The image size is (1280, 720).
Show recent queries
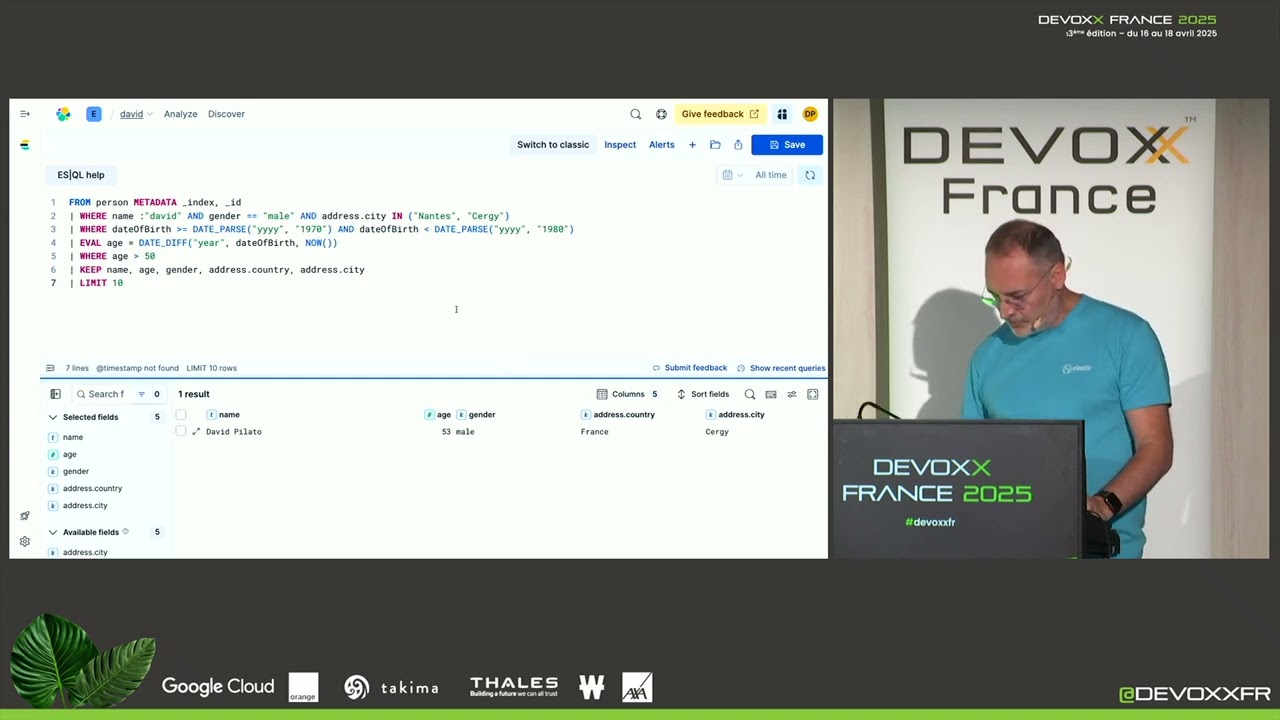pos(781,368)
